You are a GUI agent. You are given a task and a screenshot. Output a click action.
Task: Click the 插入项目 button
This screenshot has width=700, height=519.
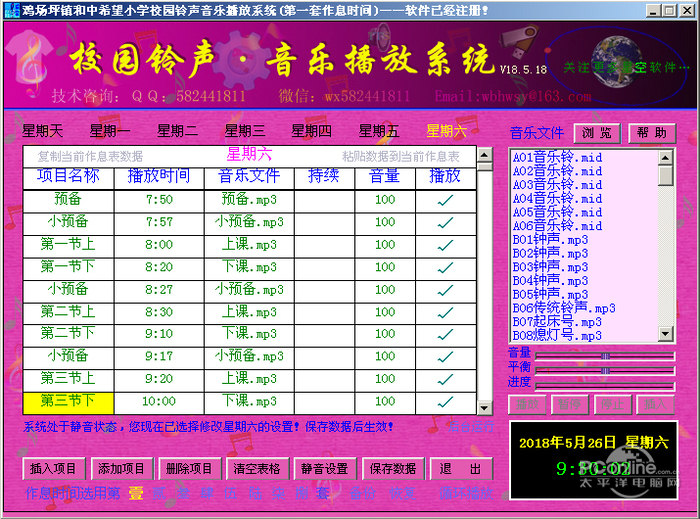(x=53, y=469)
